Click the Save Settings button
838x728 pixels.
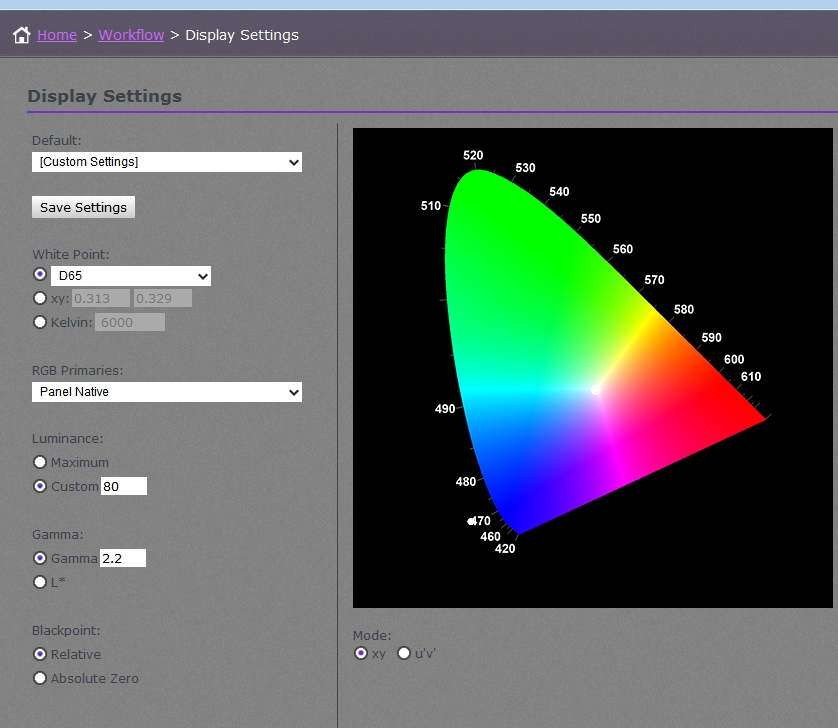tap(83, 207)
